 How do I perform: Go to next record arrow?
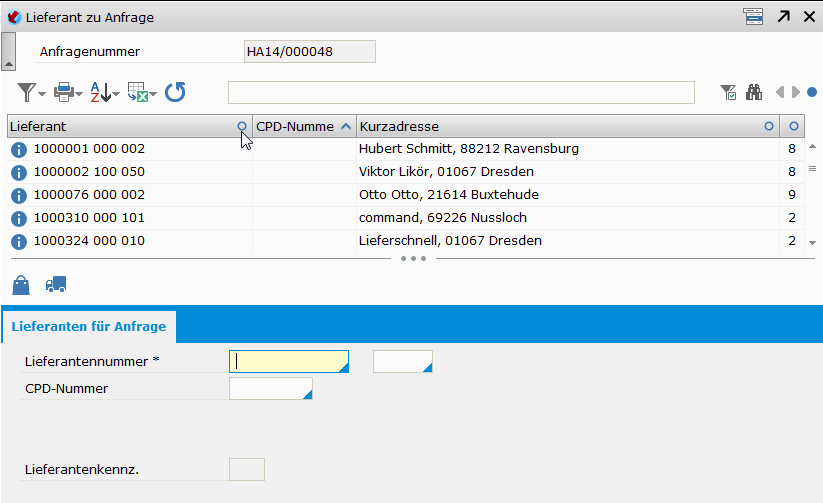[x=796, y=92]
